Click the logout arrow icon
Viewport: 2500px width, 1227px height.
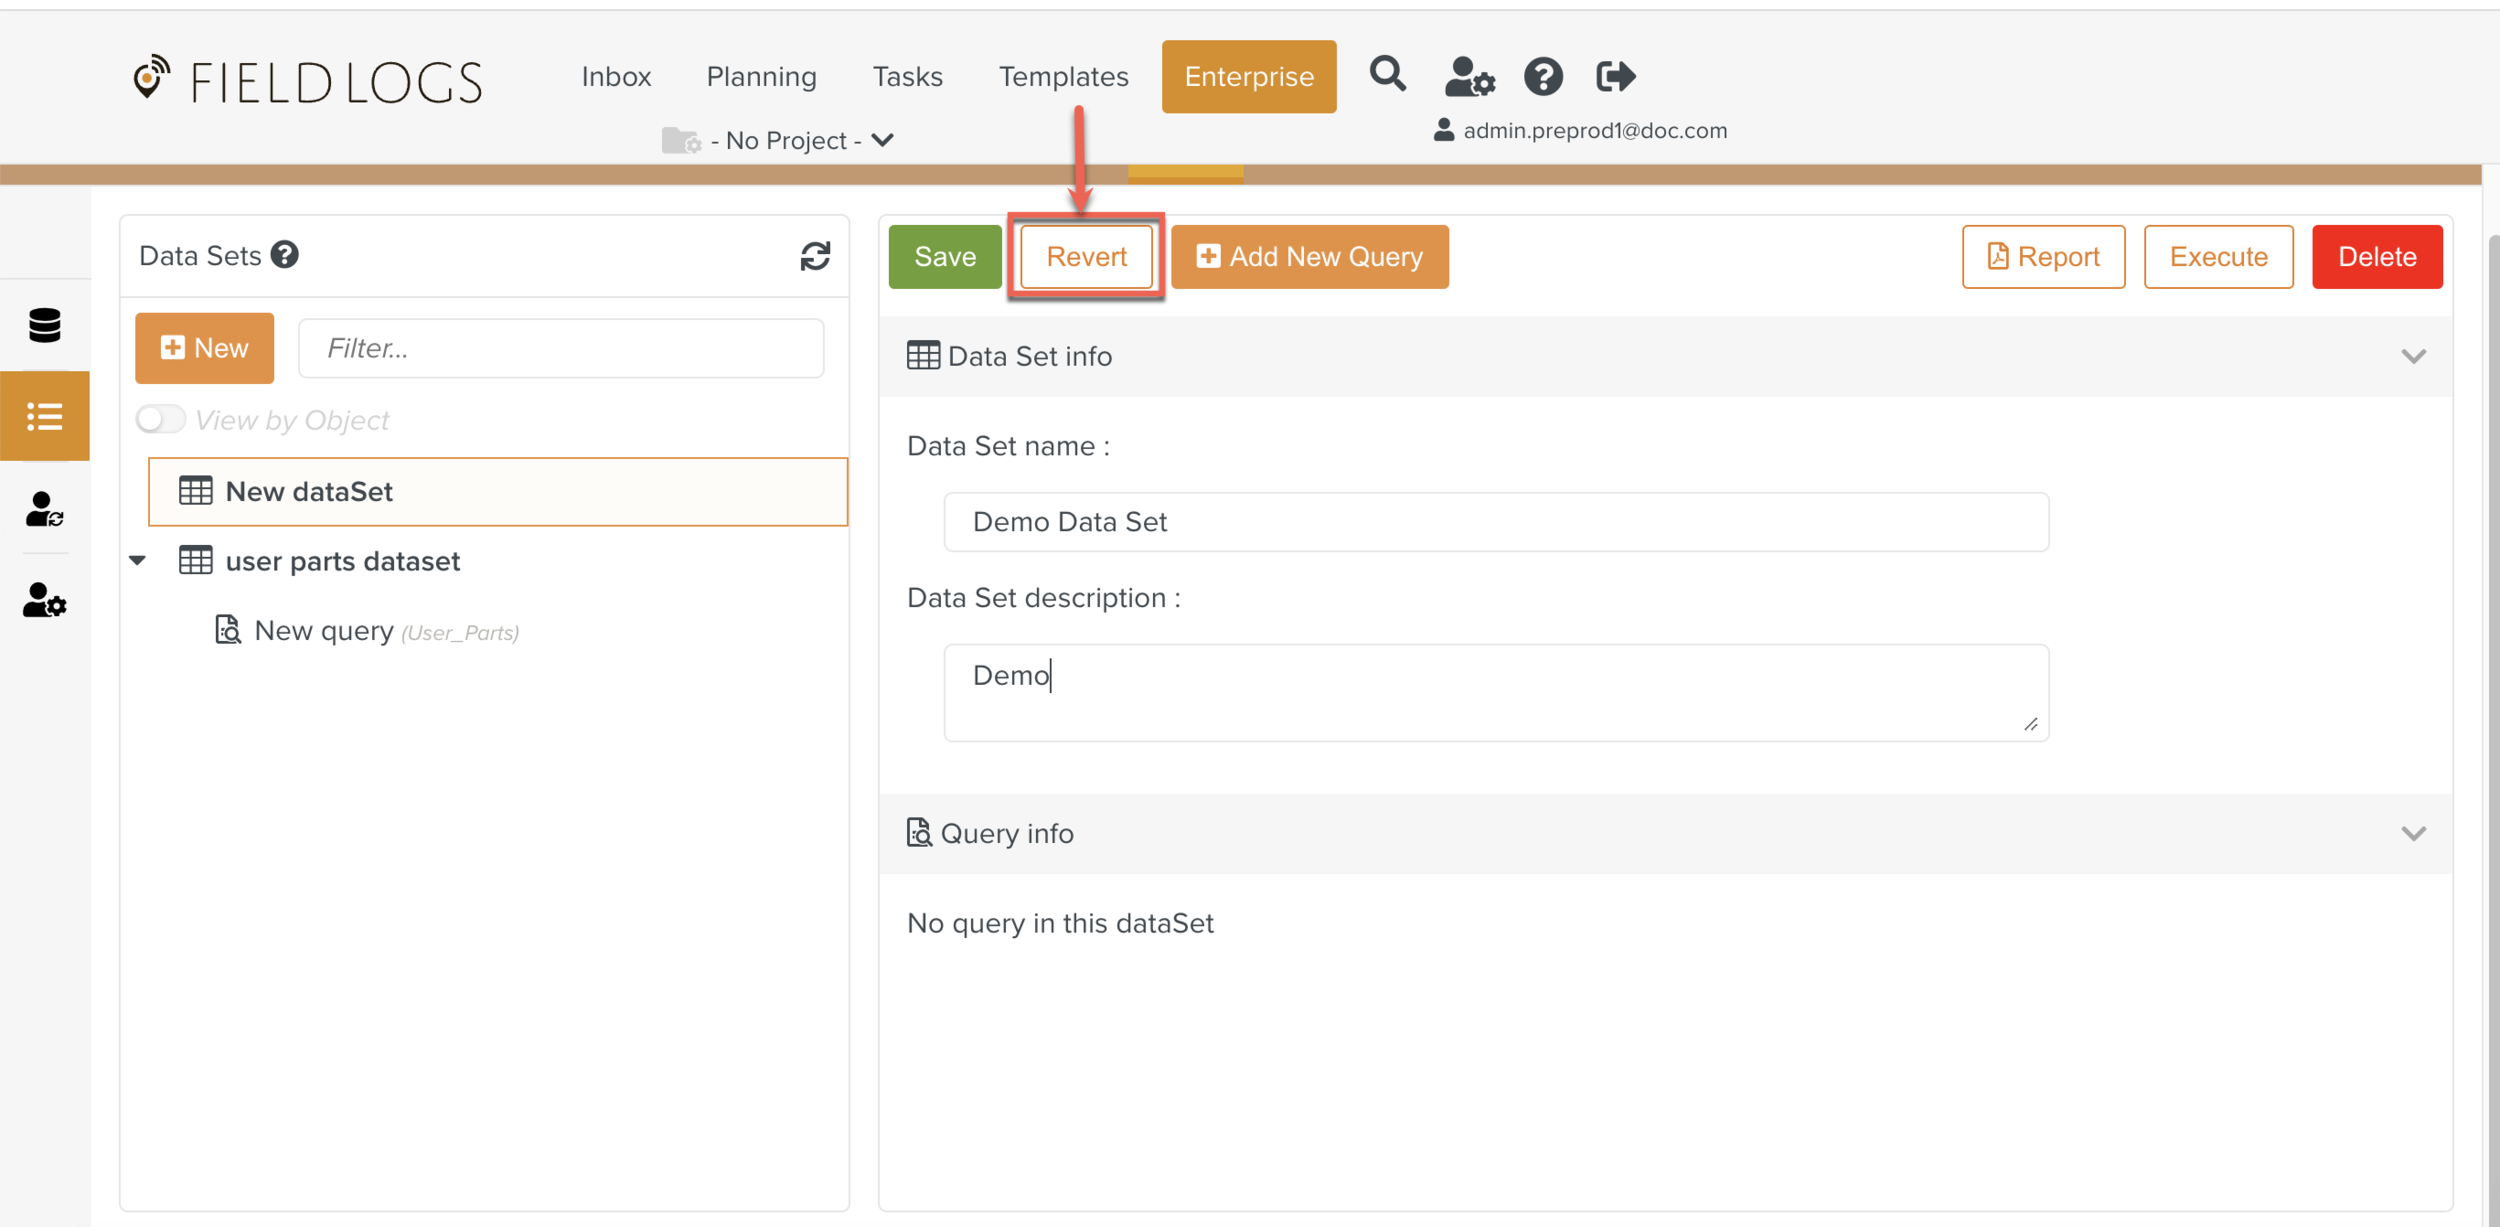pyautogui.click(x=1614, y=77)
